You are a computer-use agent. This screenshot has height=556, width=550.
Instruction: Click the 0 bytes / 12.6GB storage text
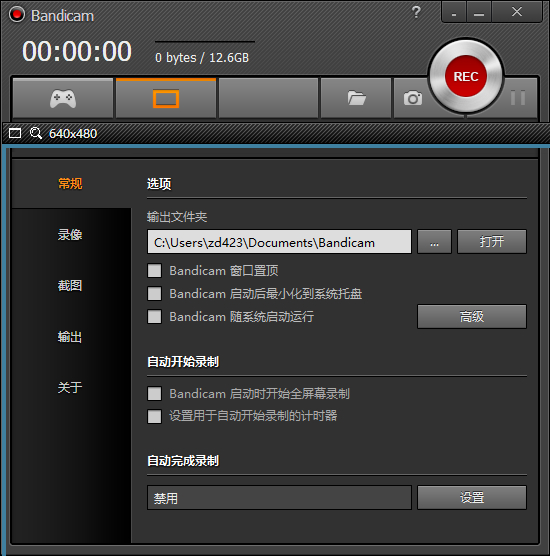(202, 57)
